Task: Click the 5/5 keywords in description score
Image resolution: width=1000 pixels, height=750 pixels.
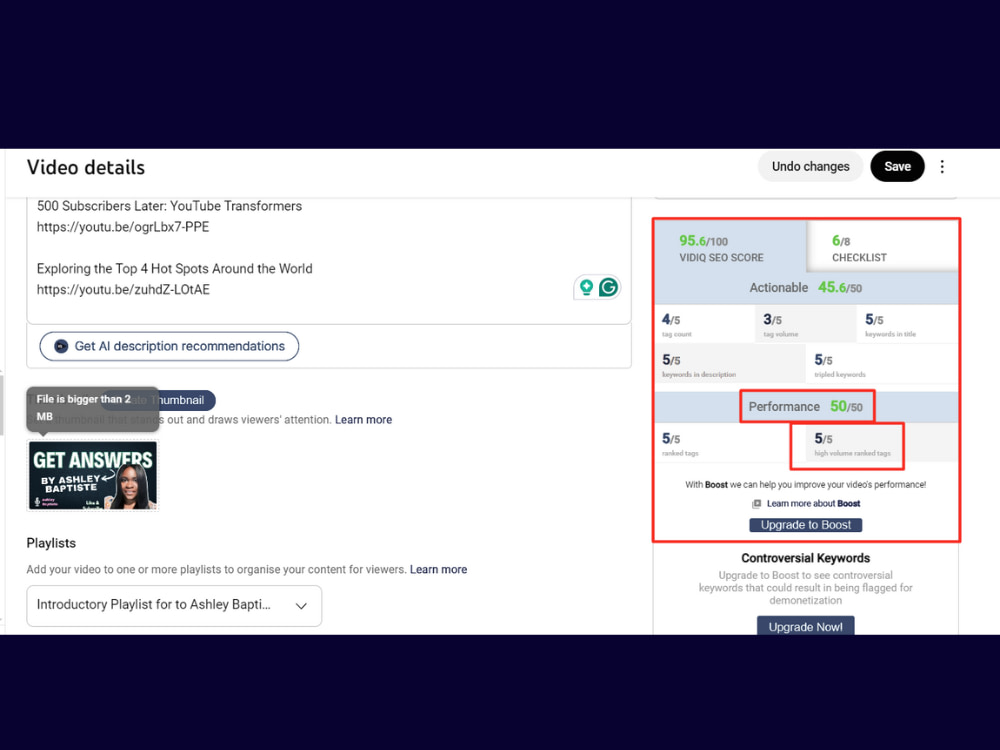Action: (730, 365)
